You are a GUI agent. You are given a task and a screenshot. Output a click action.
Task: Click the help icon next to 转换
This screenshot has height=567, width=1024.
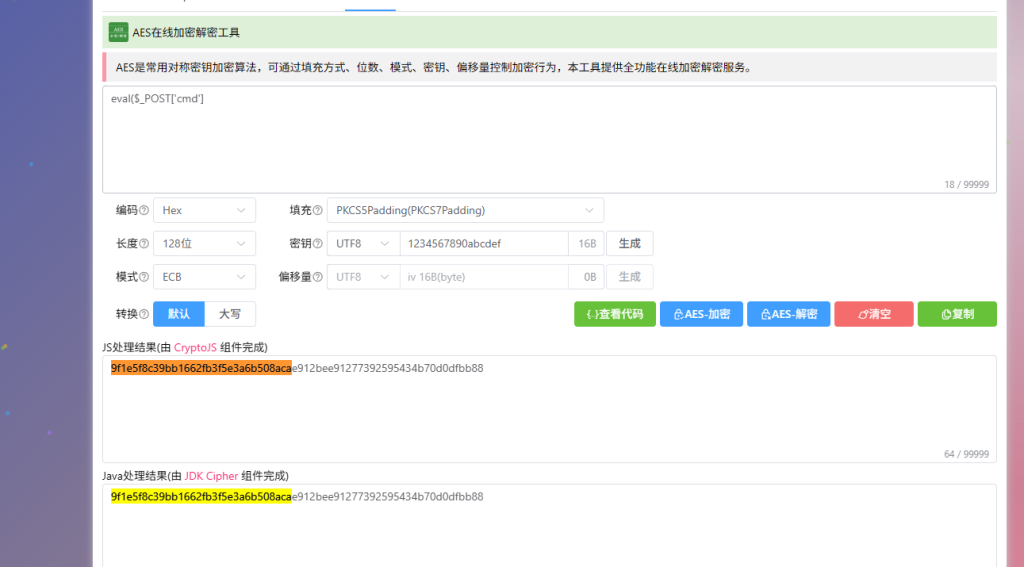pos(144,314)
